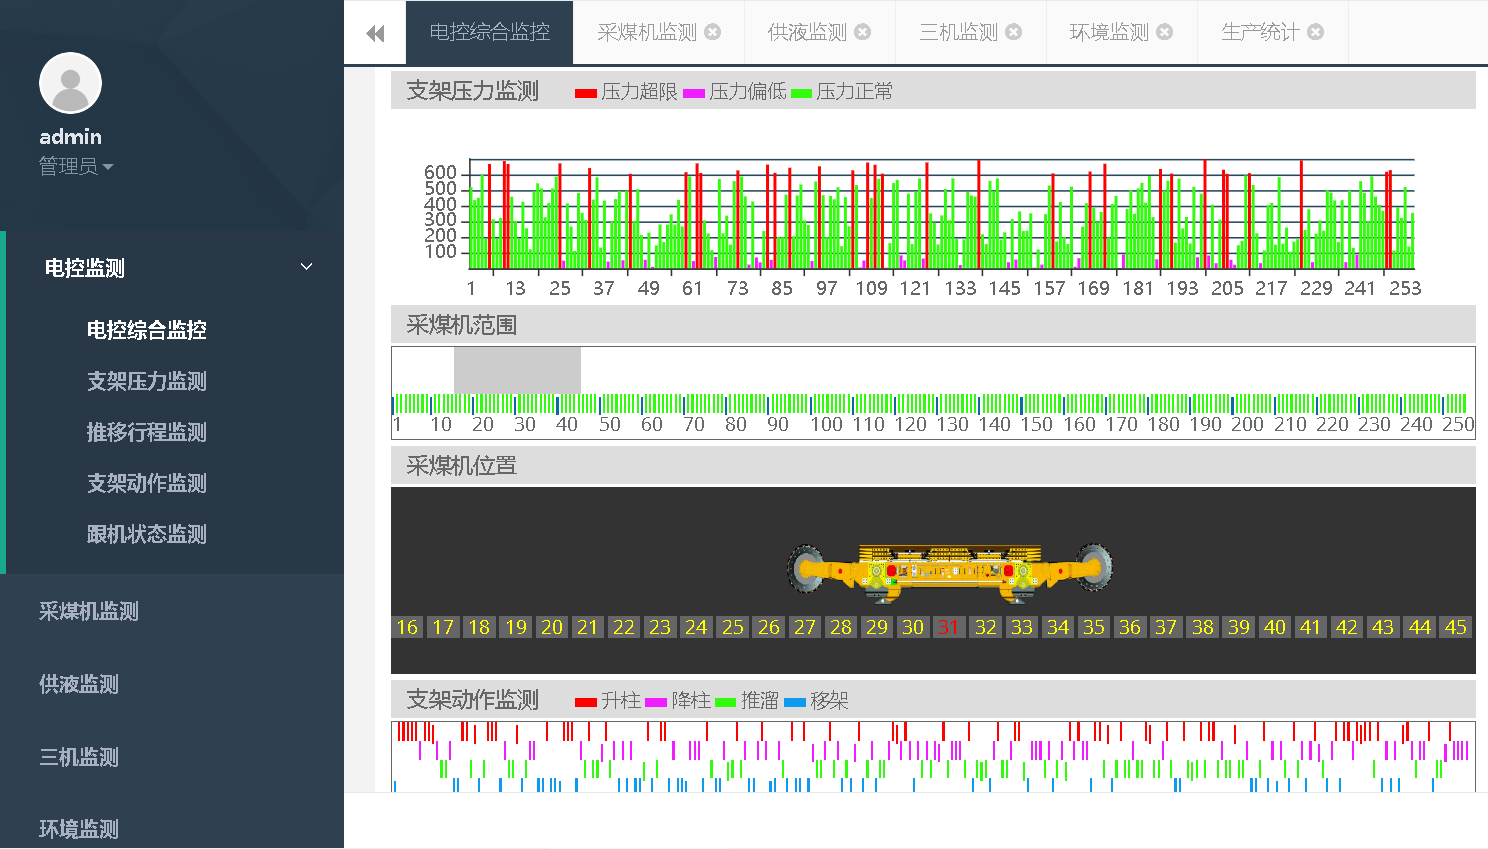
Task: Click the shearer machine image
Action: (x=949, y=572)
